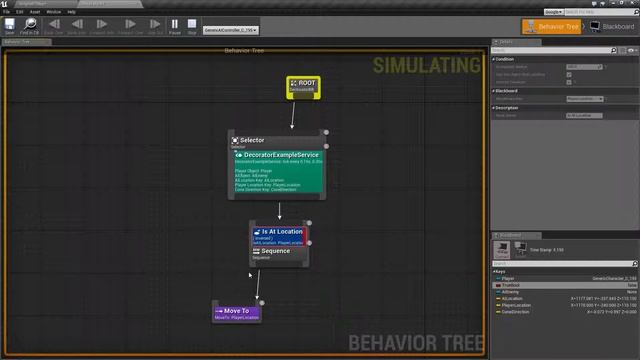Click the Node Name text field

pos(584,116)
